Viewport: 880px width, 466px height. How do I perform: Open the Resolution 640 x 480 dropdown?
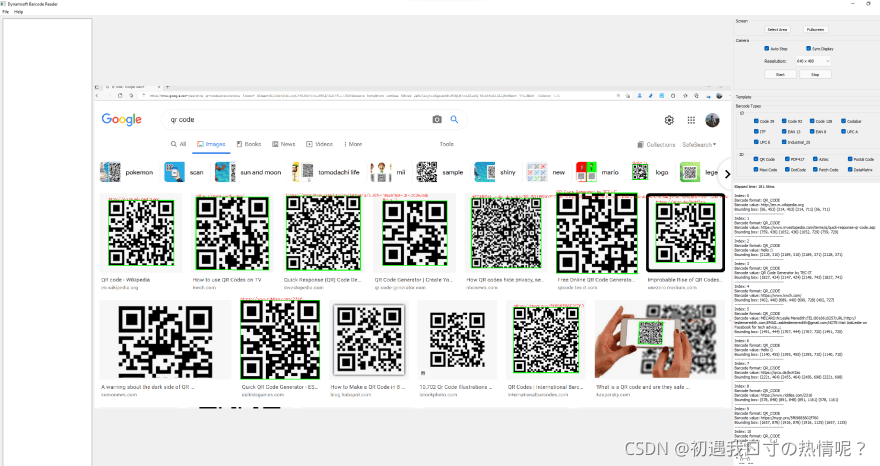(x=811, y=61)
